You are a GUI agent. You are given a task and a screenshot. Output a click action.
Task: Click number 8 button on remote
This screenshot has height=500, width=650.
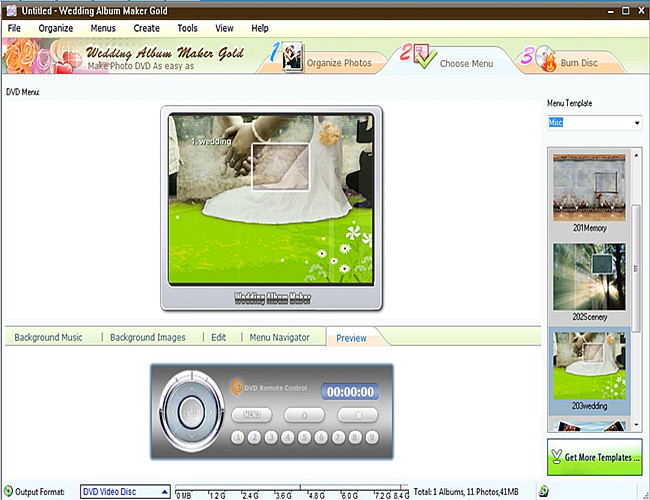pos(355,437)
